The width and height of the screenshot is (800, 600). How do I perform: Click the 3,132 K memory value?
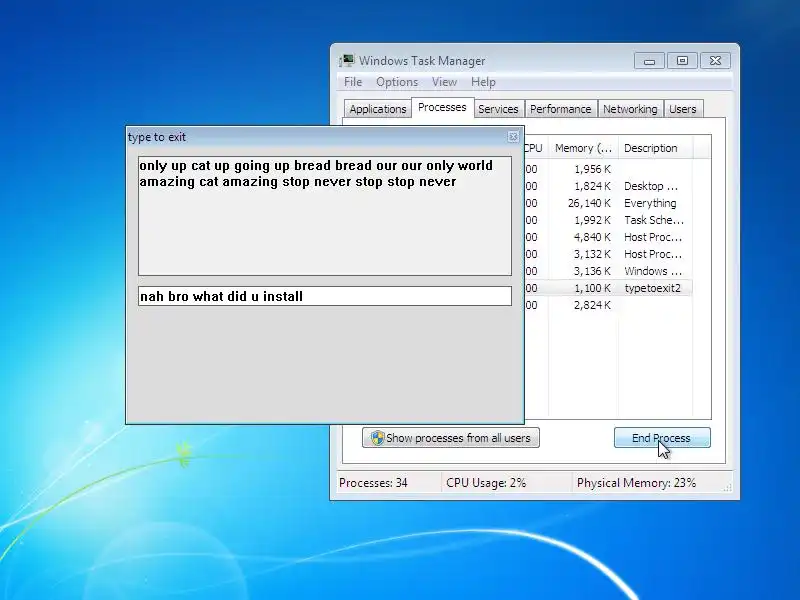coord(592,254)
